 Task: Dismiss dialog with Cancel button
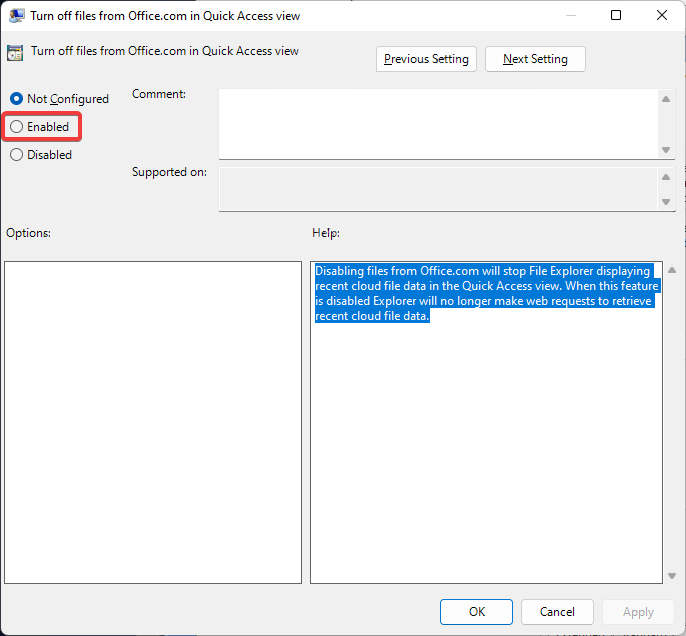coord(557,612)
